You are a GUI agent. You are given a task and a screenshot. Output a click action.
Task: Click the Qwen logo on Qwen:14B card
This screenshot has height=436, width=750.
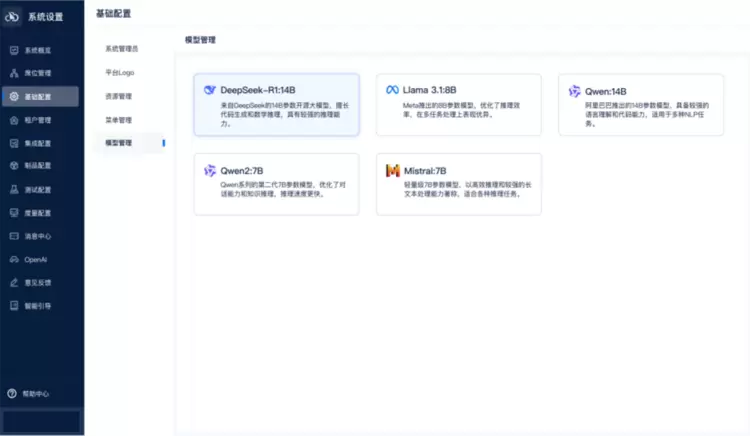(x=574, y=91)
